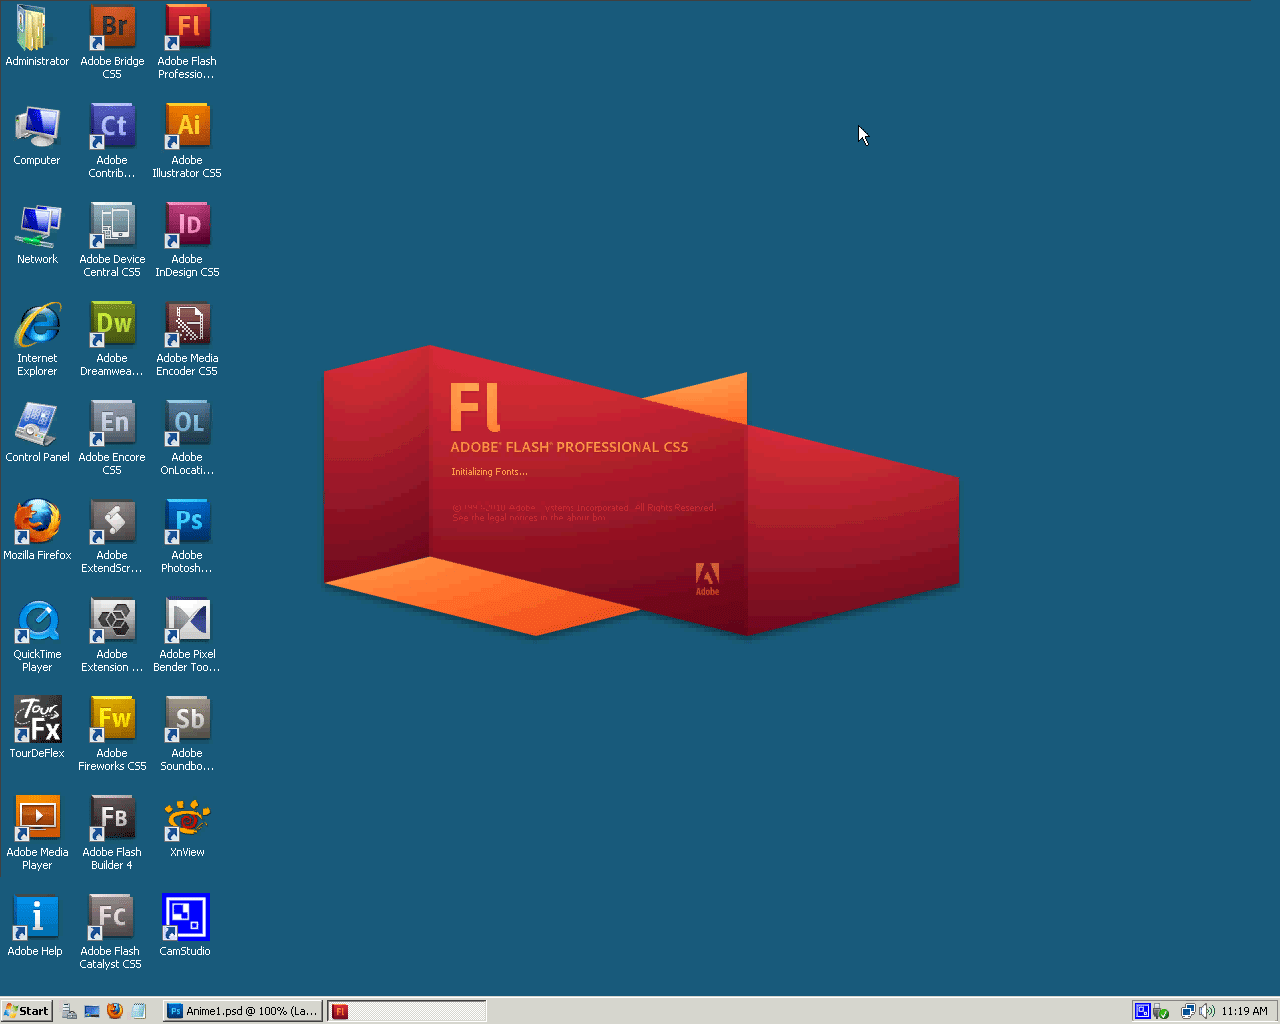Open the Start menu
This screenshot has width=1280, height=1024.
coord(26,1011)
